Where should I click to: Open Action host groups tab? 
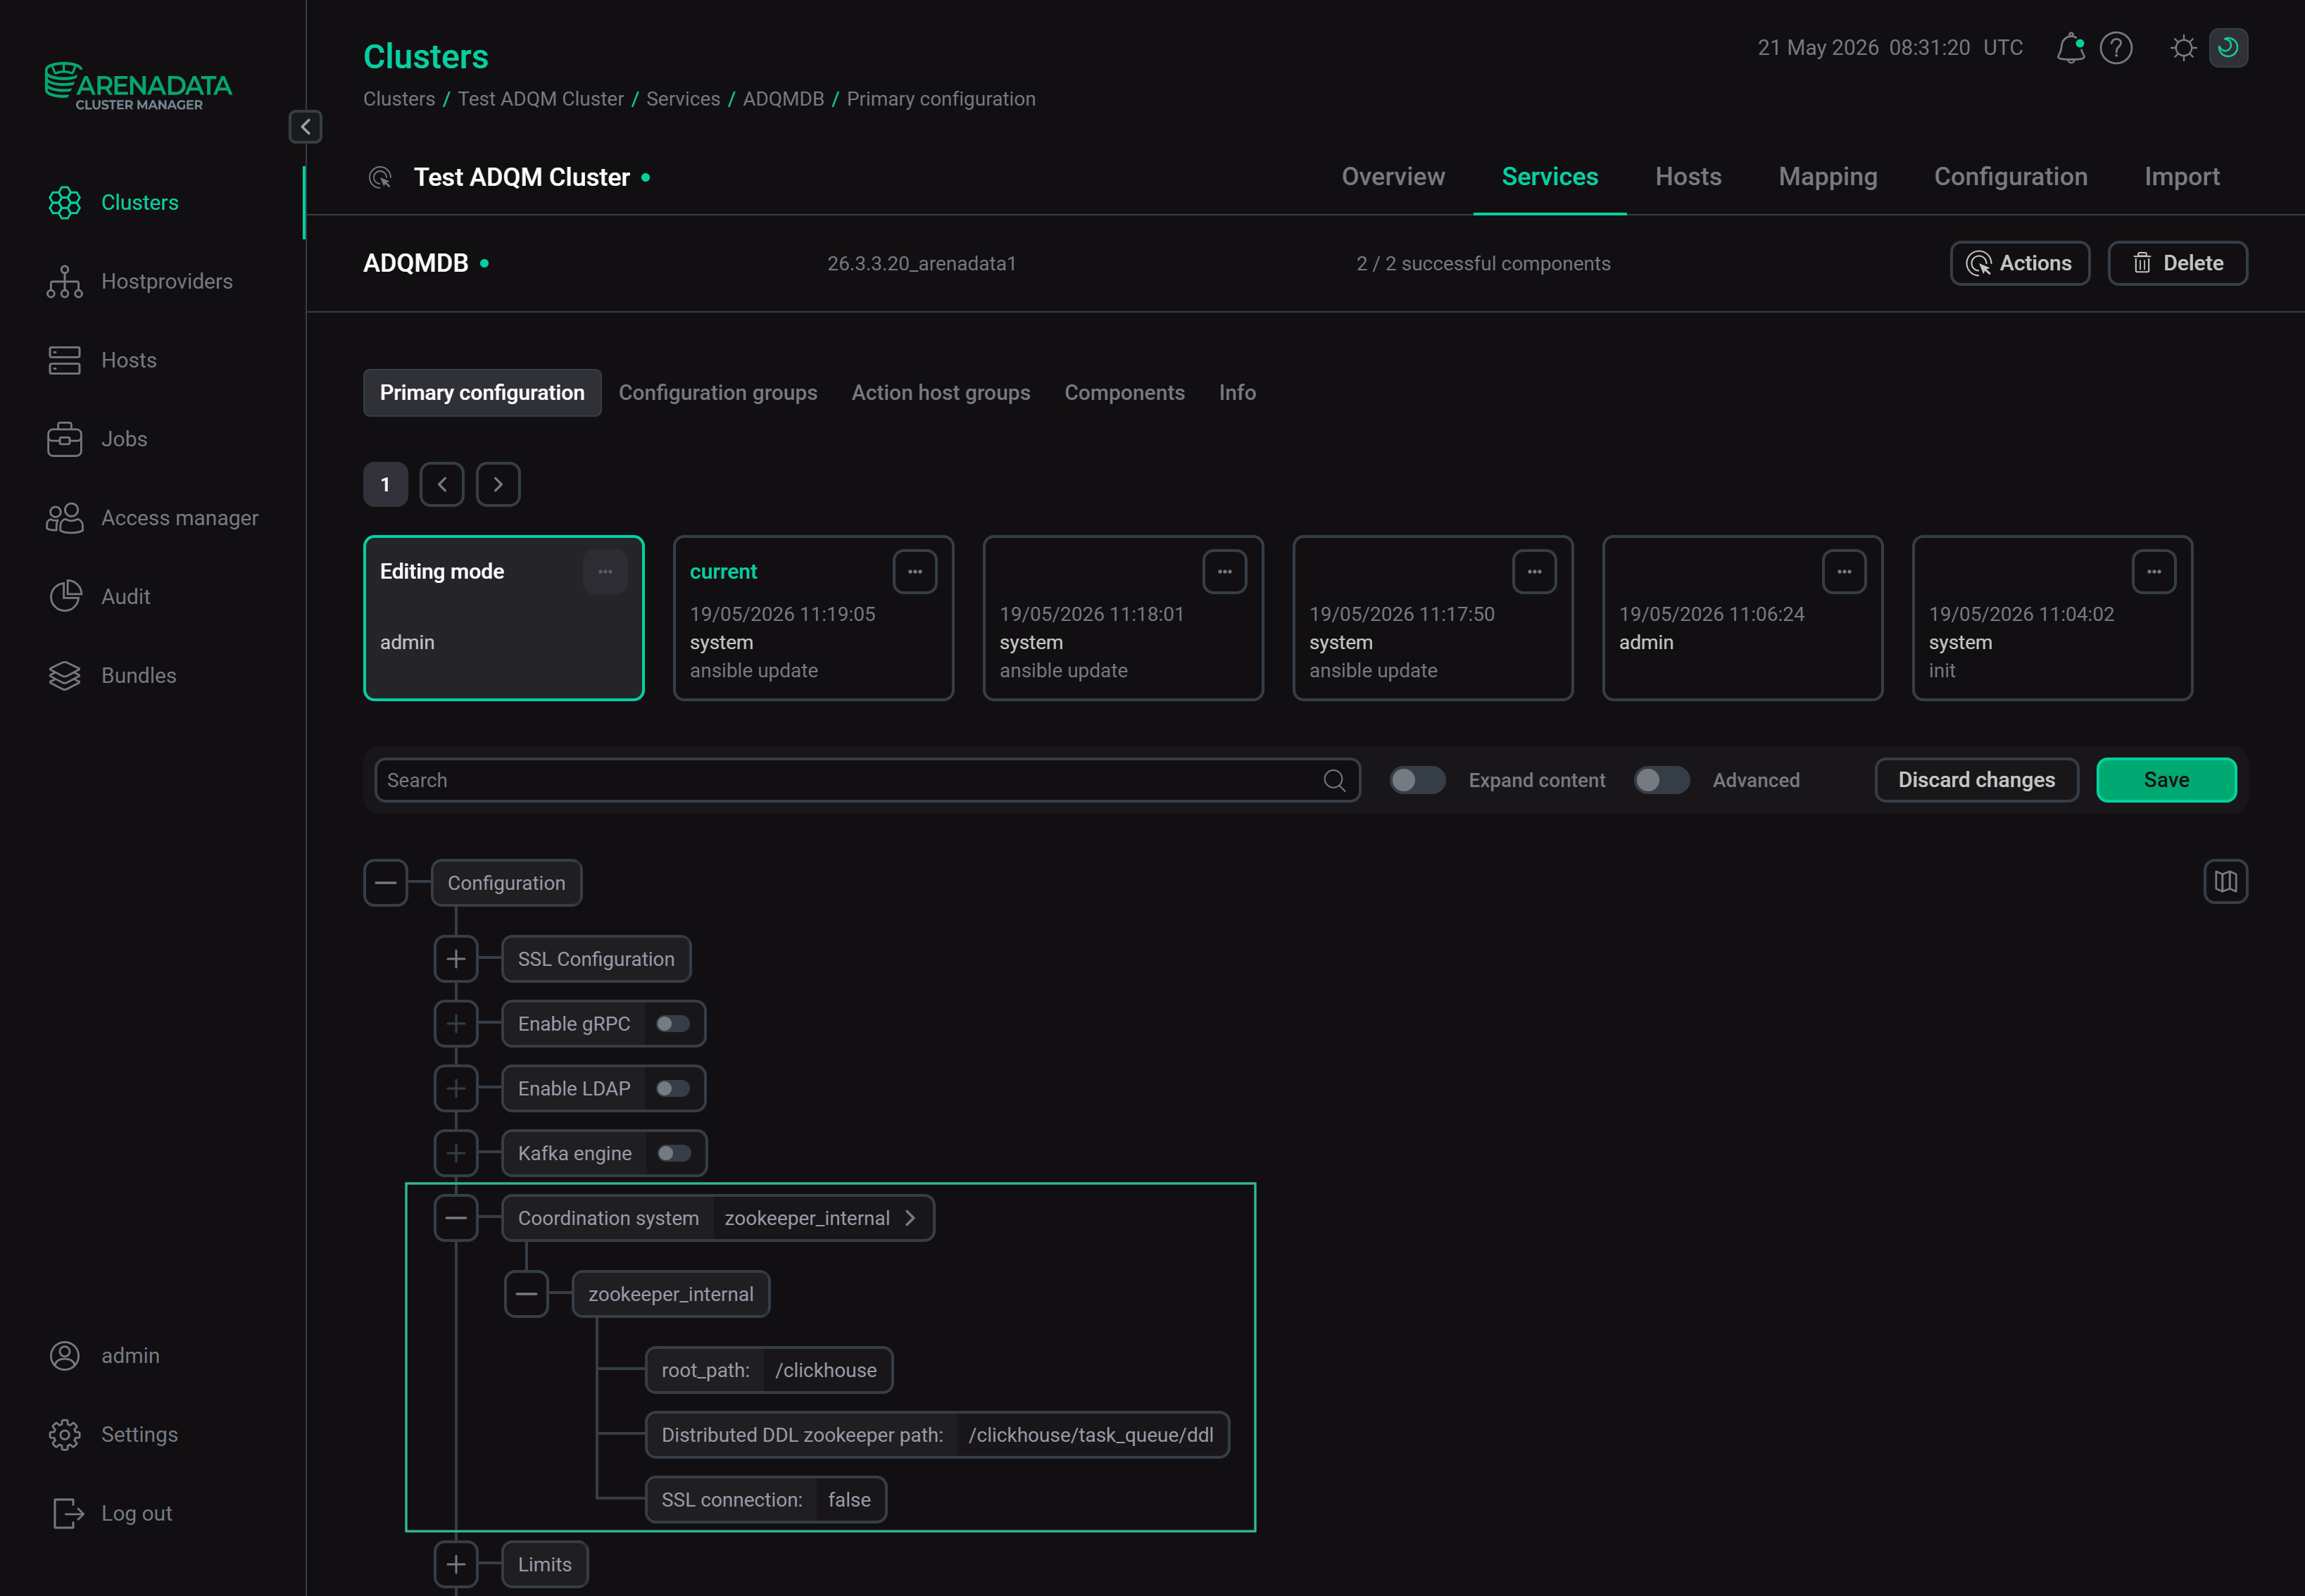940,393
